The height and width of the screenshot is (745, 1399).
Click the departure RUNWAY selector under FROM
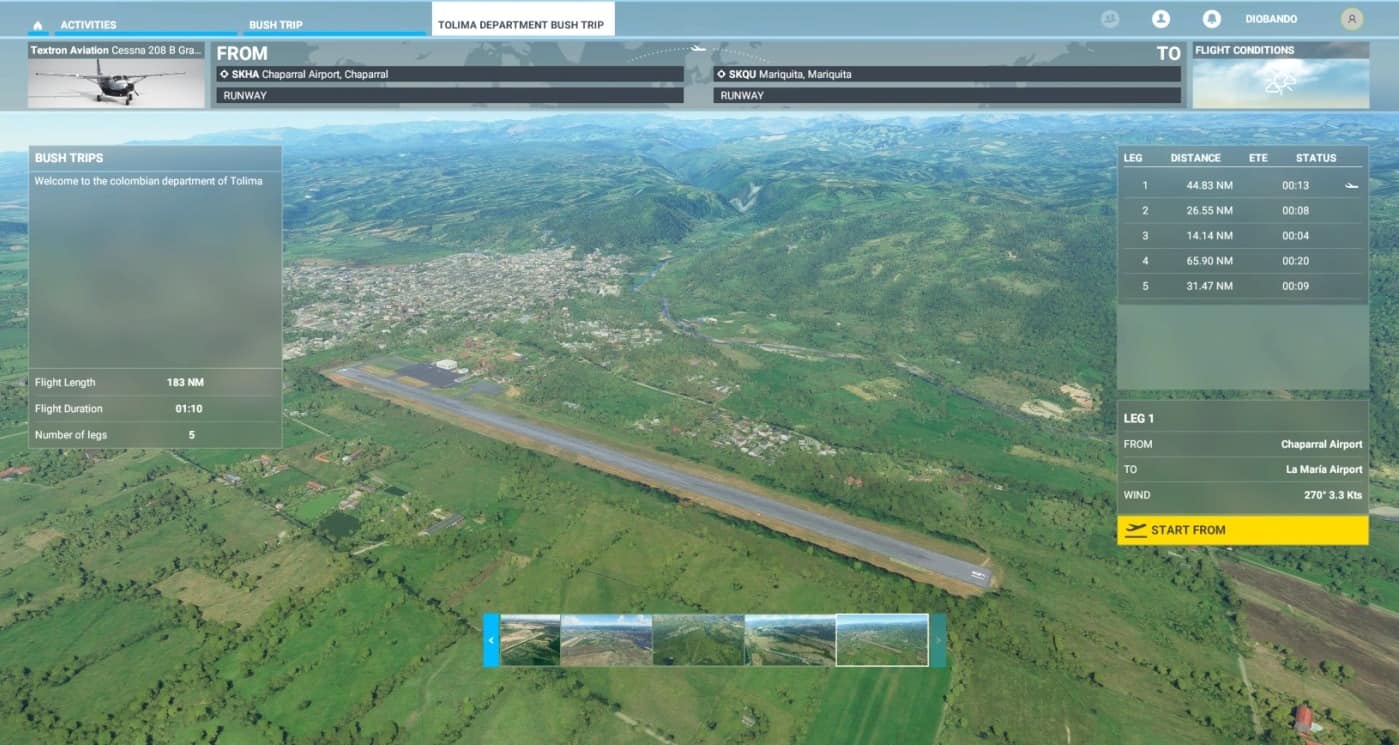(x=450, y=96)
